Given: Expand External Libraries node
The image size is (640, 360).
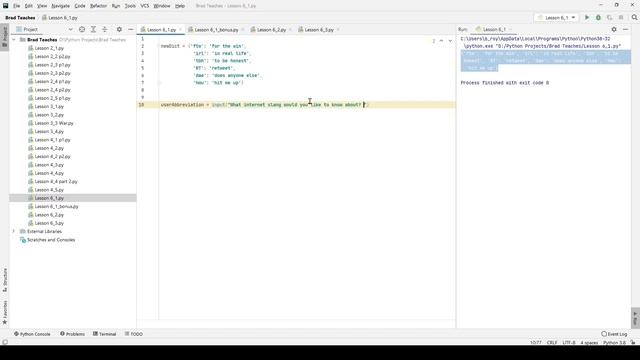Looking at the screenshot, I should (x=14, y=231).
